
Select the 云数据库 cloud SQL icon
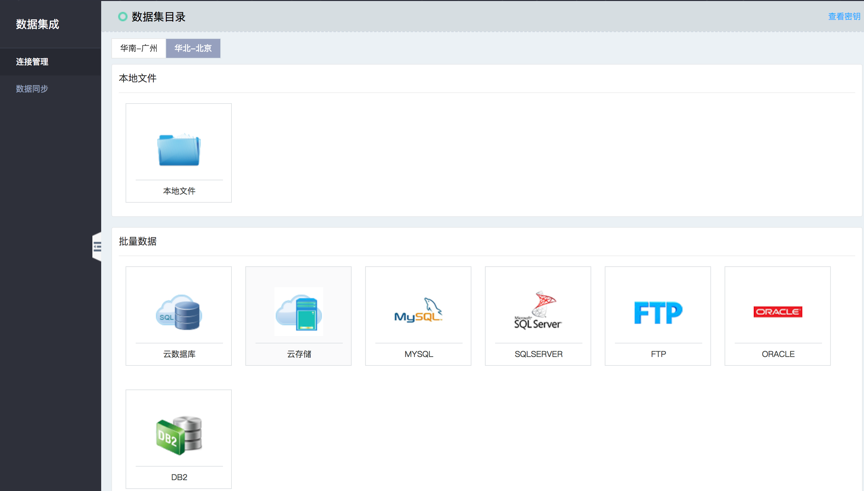179,312
